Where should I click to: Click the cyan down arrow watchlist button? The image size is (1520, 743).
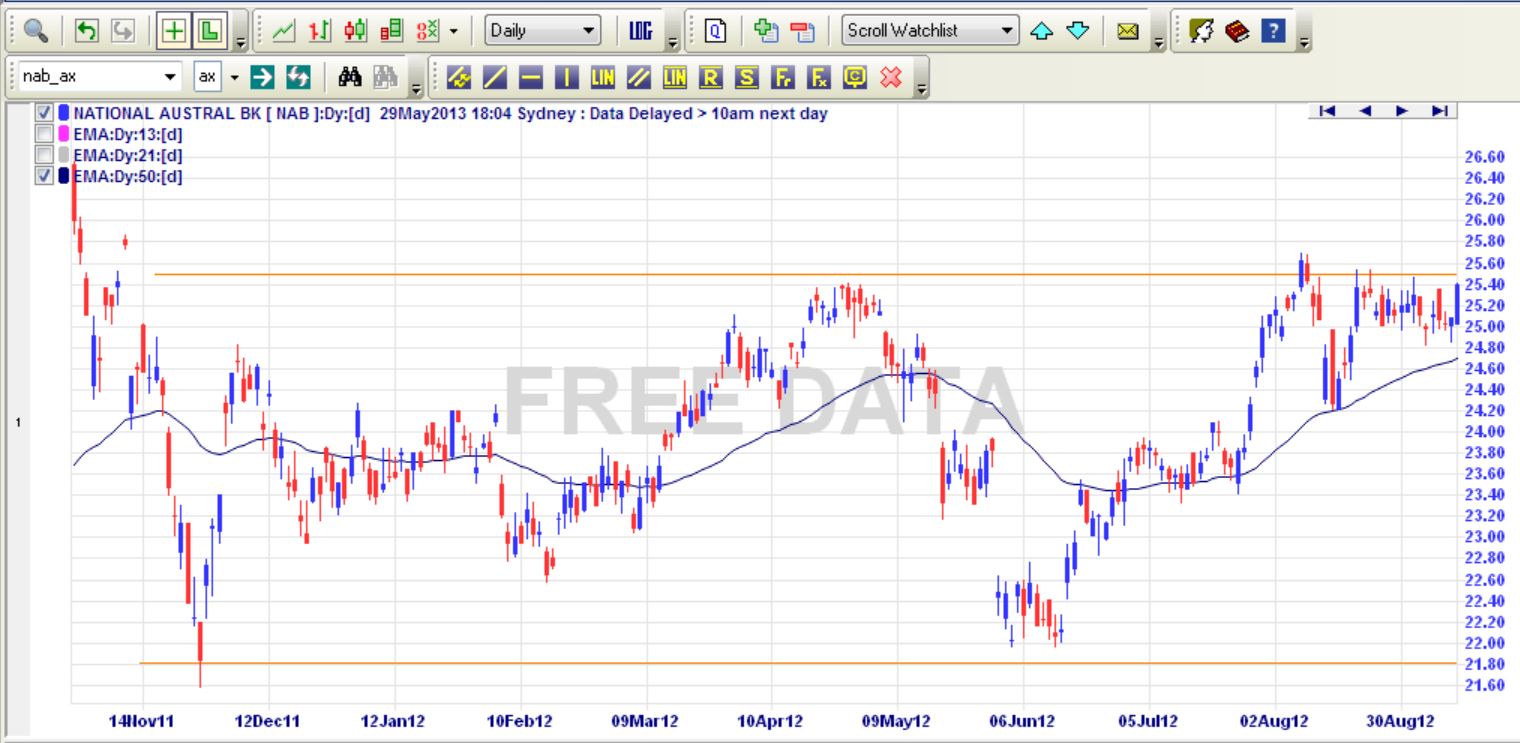pos(1078,31)
